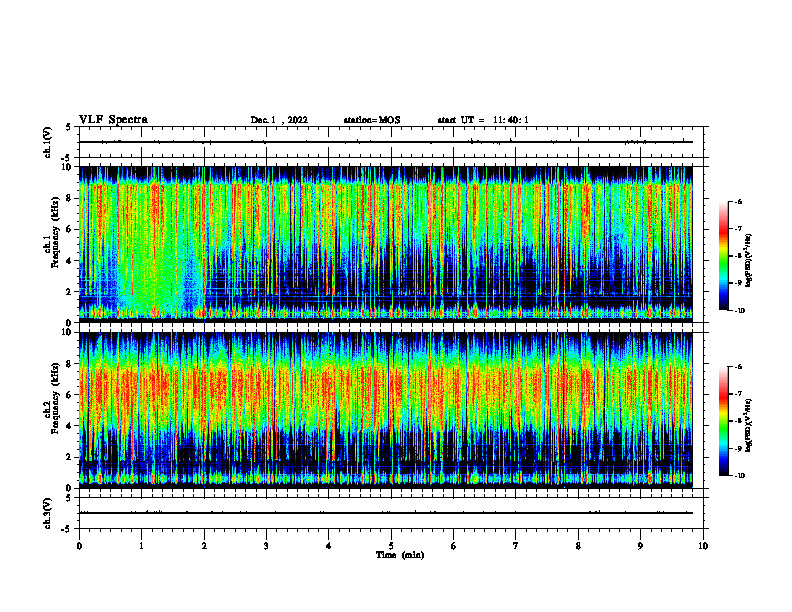Viewport: 792px width, 612px height.
Task: Click tick label "3" on the Time axis
Action: (x=266, y=546)
